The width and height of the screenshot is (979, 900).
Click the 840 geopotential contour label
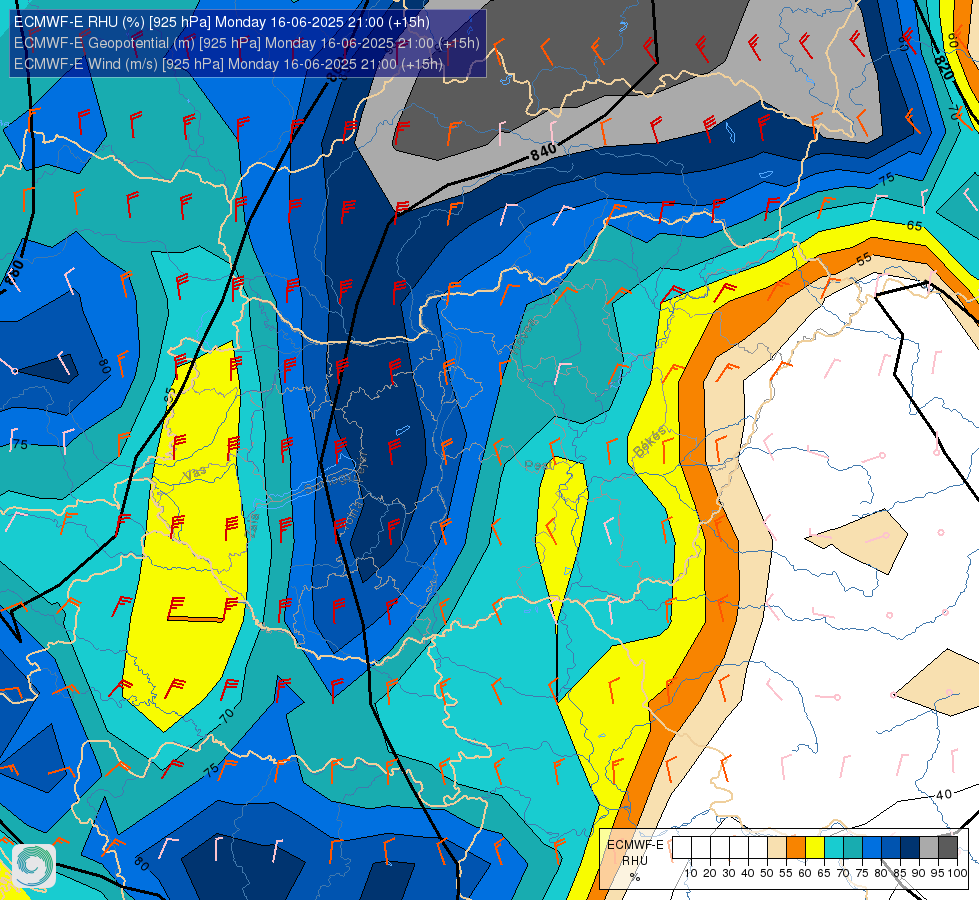pyautogui.click(x=544, y=151)
